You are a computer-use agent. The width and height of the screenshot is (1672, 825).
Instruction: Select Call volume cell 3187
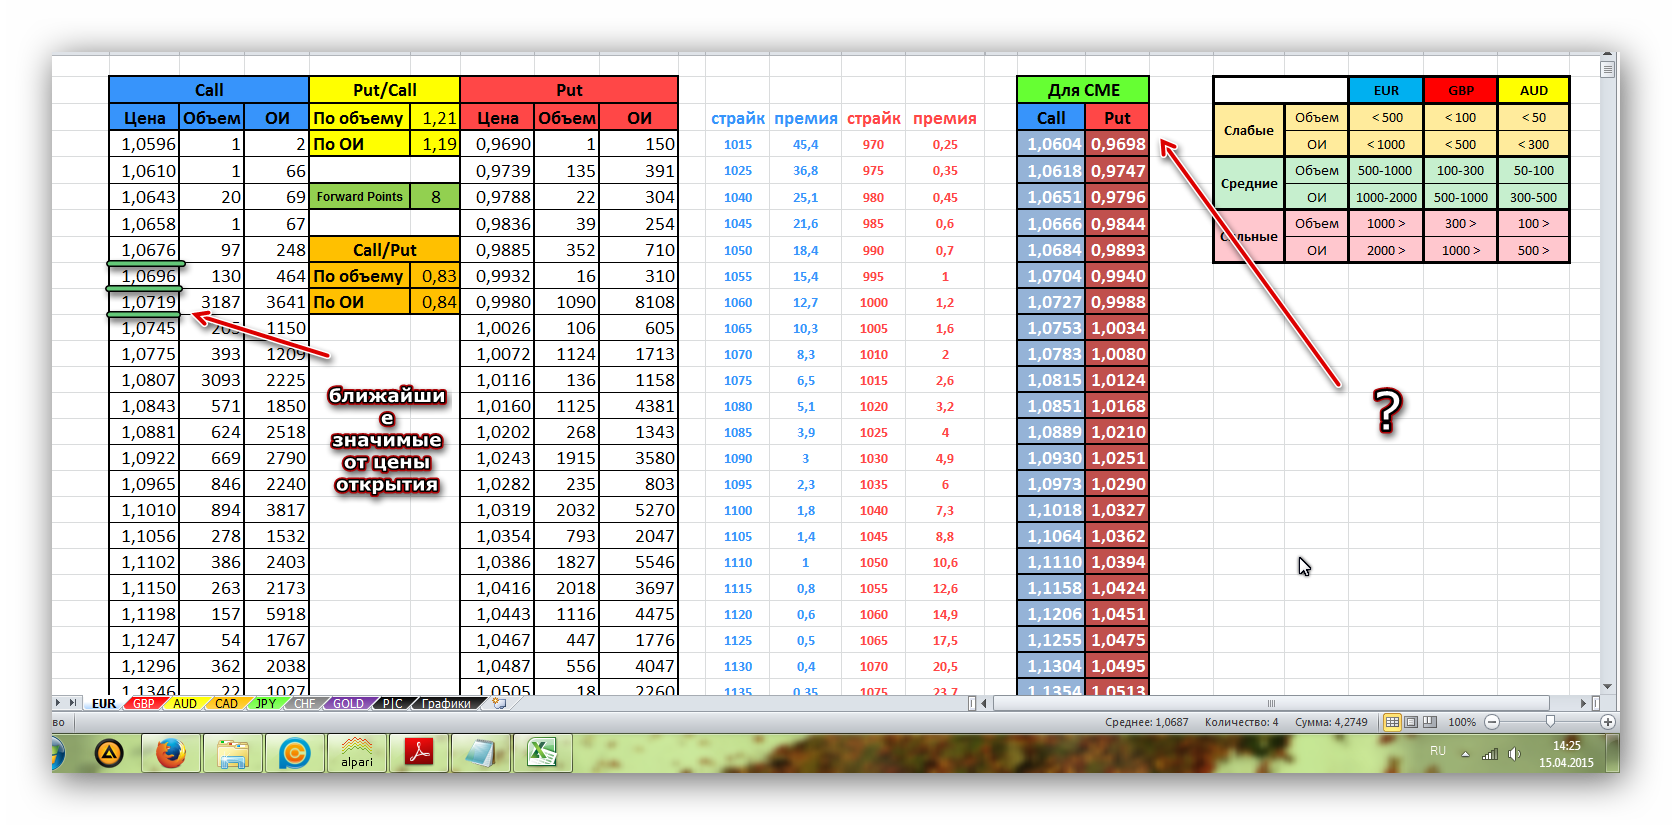tap(211, 302)
